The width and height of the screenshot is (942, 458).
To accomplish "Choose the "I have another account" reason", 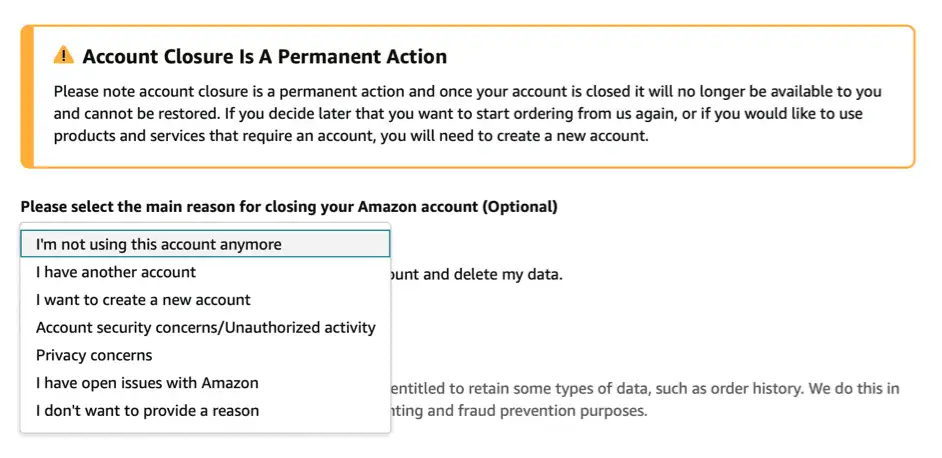I will tap(116, 272).
